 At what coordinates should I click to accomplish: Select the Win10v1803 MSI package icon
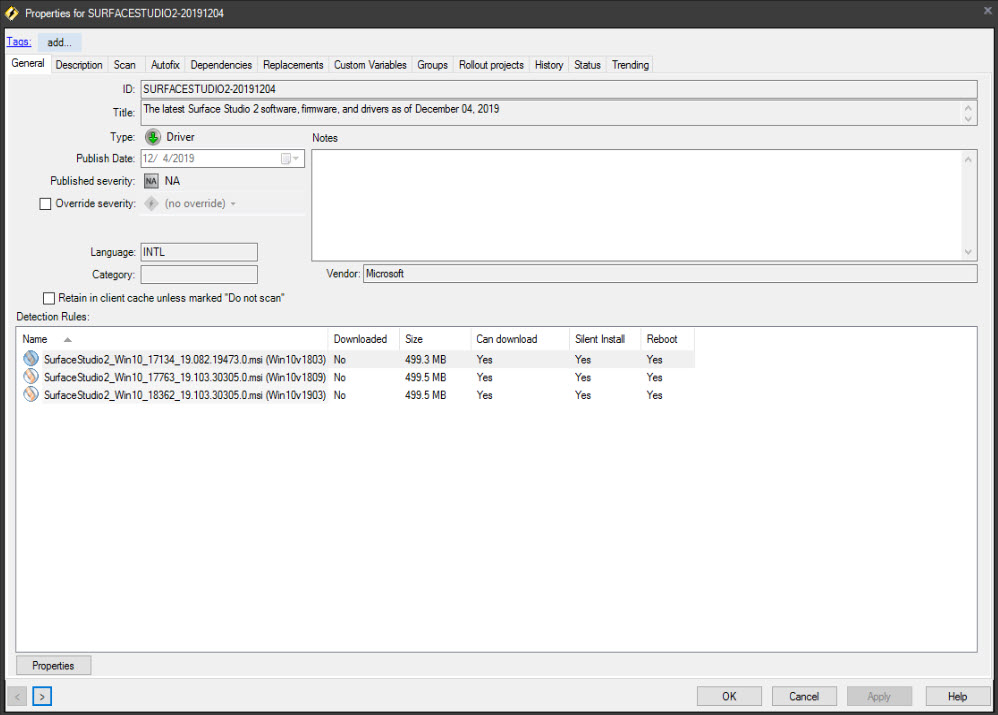click(x=31, y=359)
